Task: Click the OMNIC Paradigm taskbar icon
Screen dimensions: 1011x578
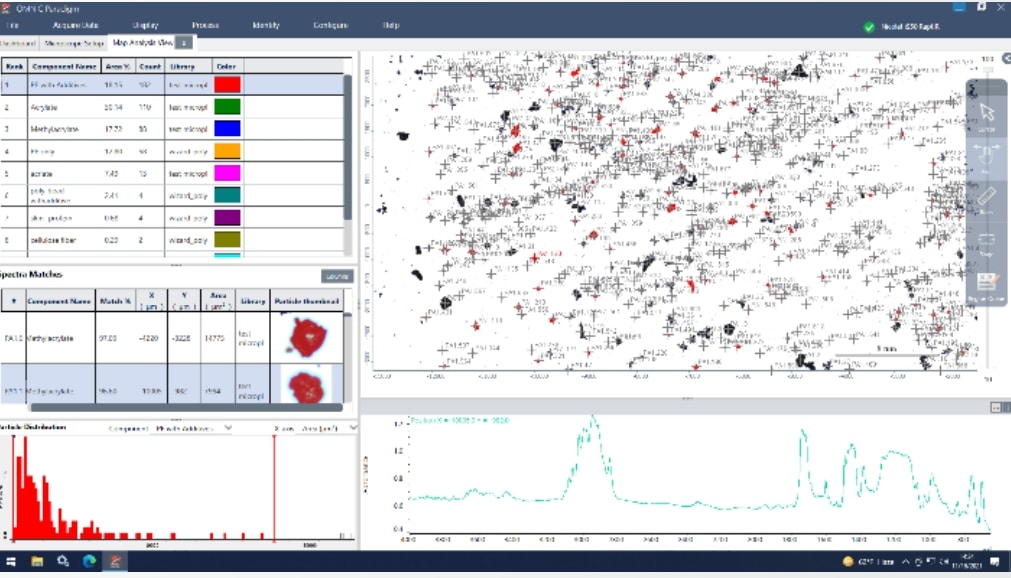Action: click(115, 561)
